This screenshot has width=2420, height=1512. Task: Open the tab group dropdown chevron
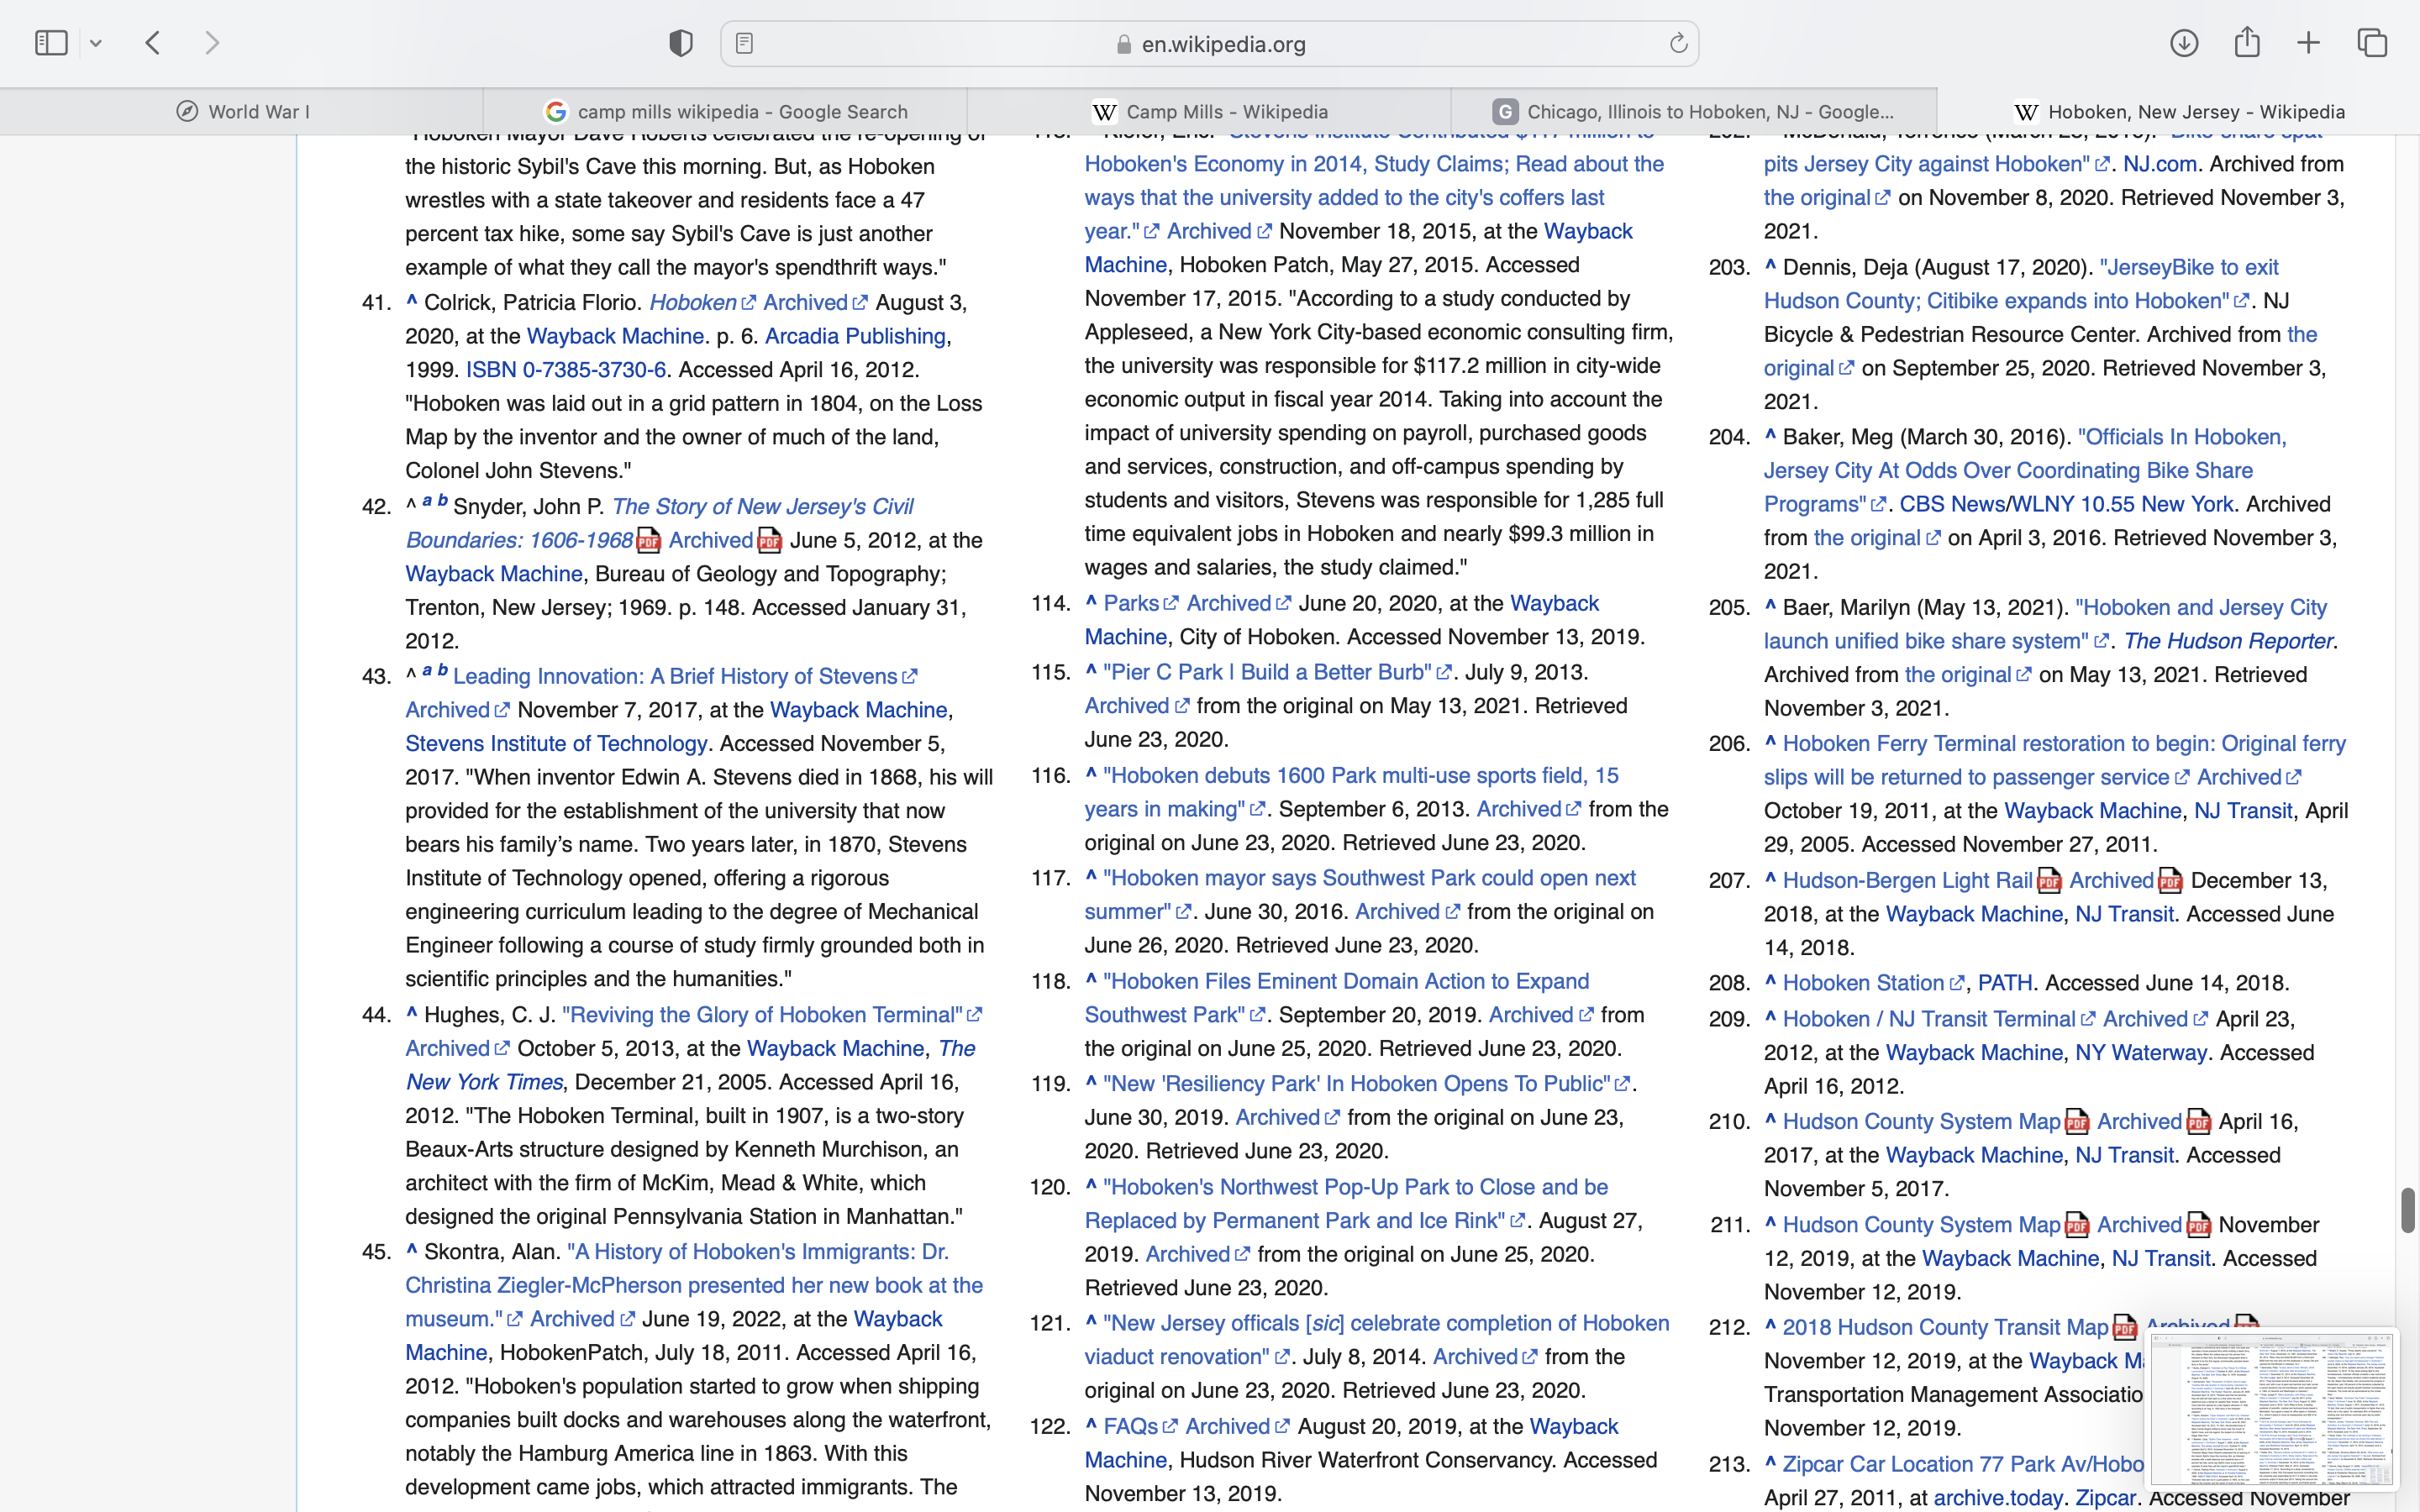coord(96,43)
